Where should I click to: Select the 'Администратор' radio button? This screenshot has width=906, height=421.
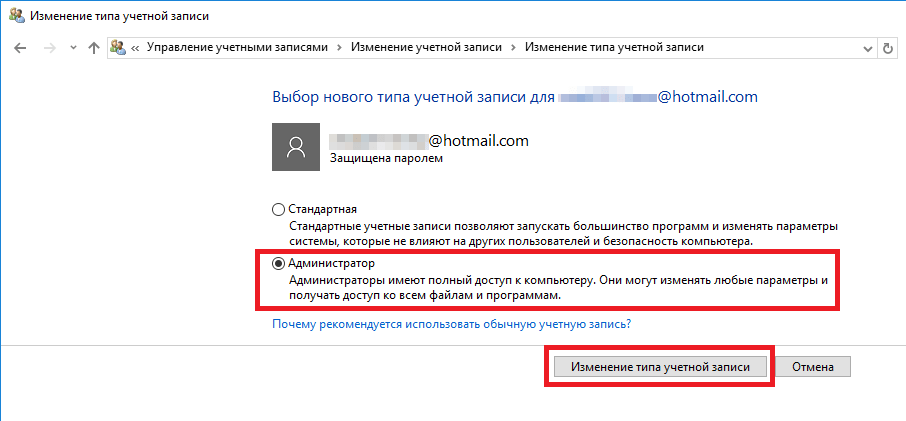[x=278, y=264]
